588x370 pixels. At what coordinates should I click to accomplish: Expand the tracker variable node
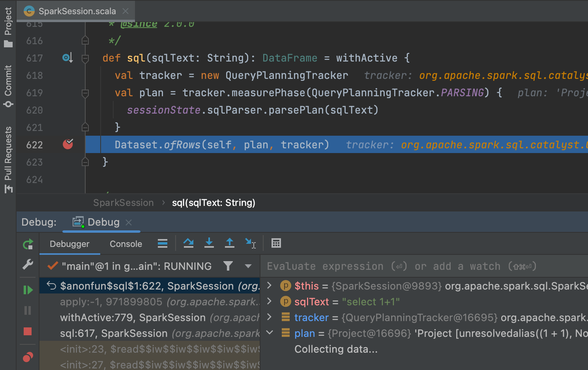(x=269, y=317)
